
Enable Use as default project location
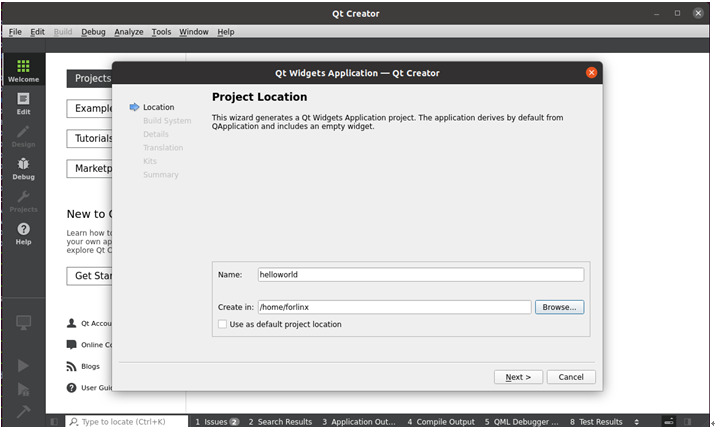click(222, 324)
